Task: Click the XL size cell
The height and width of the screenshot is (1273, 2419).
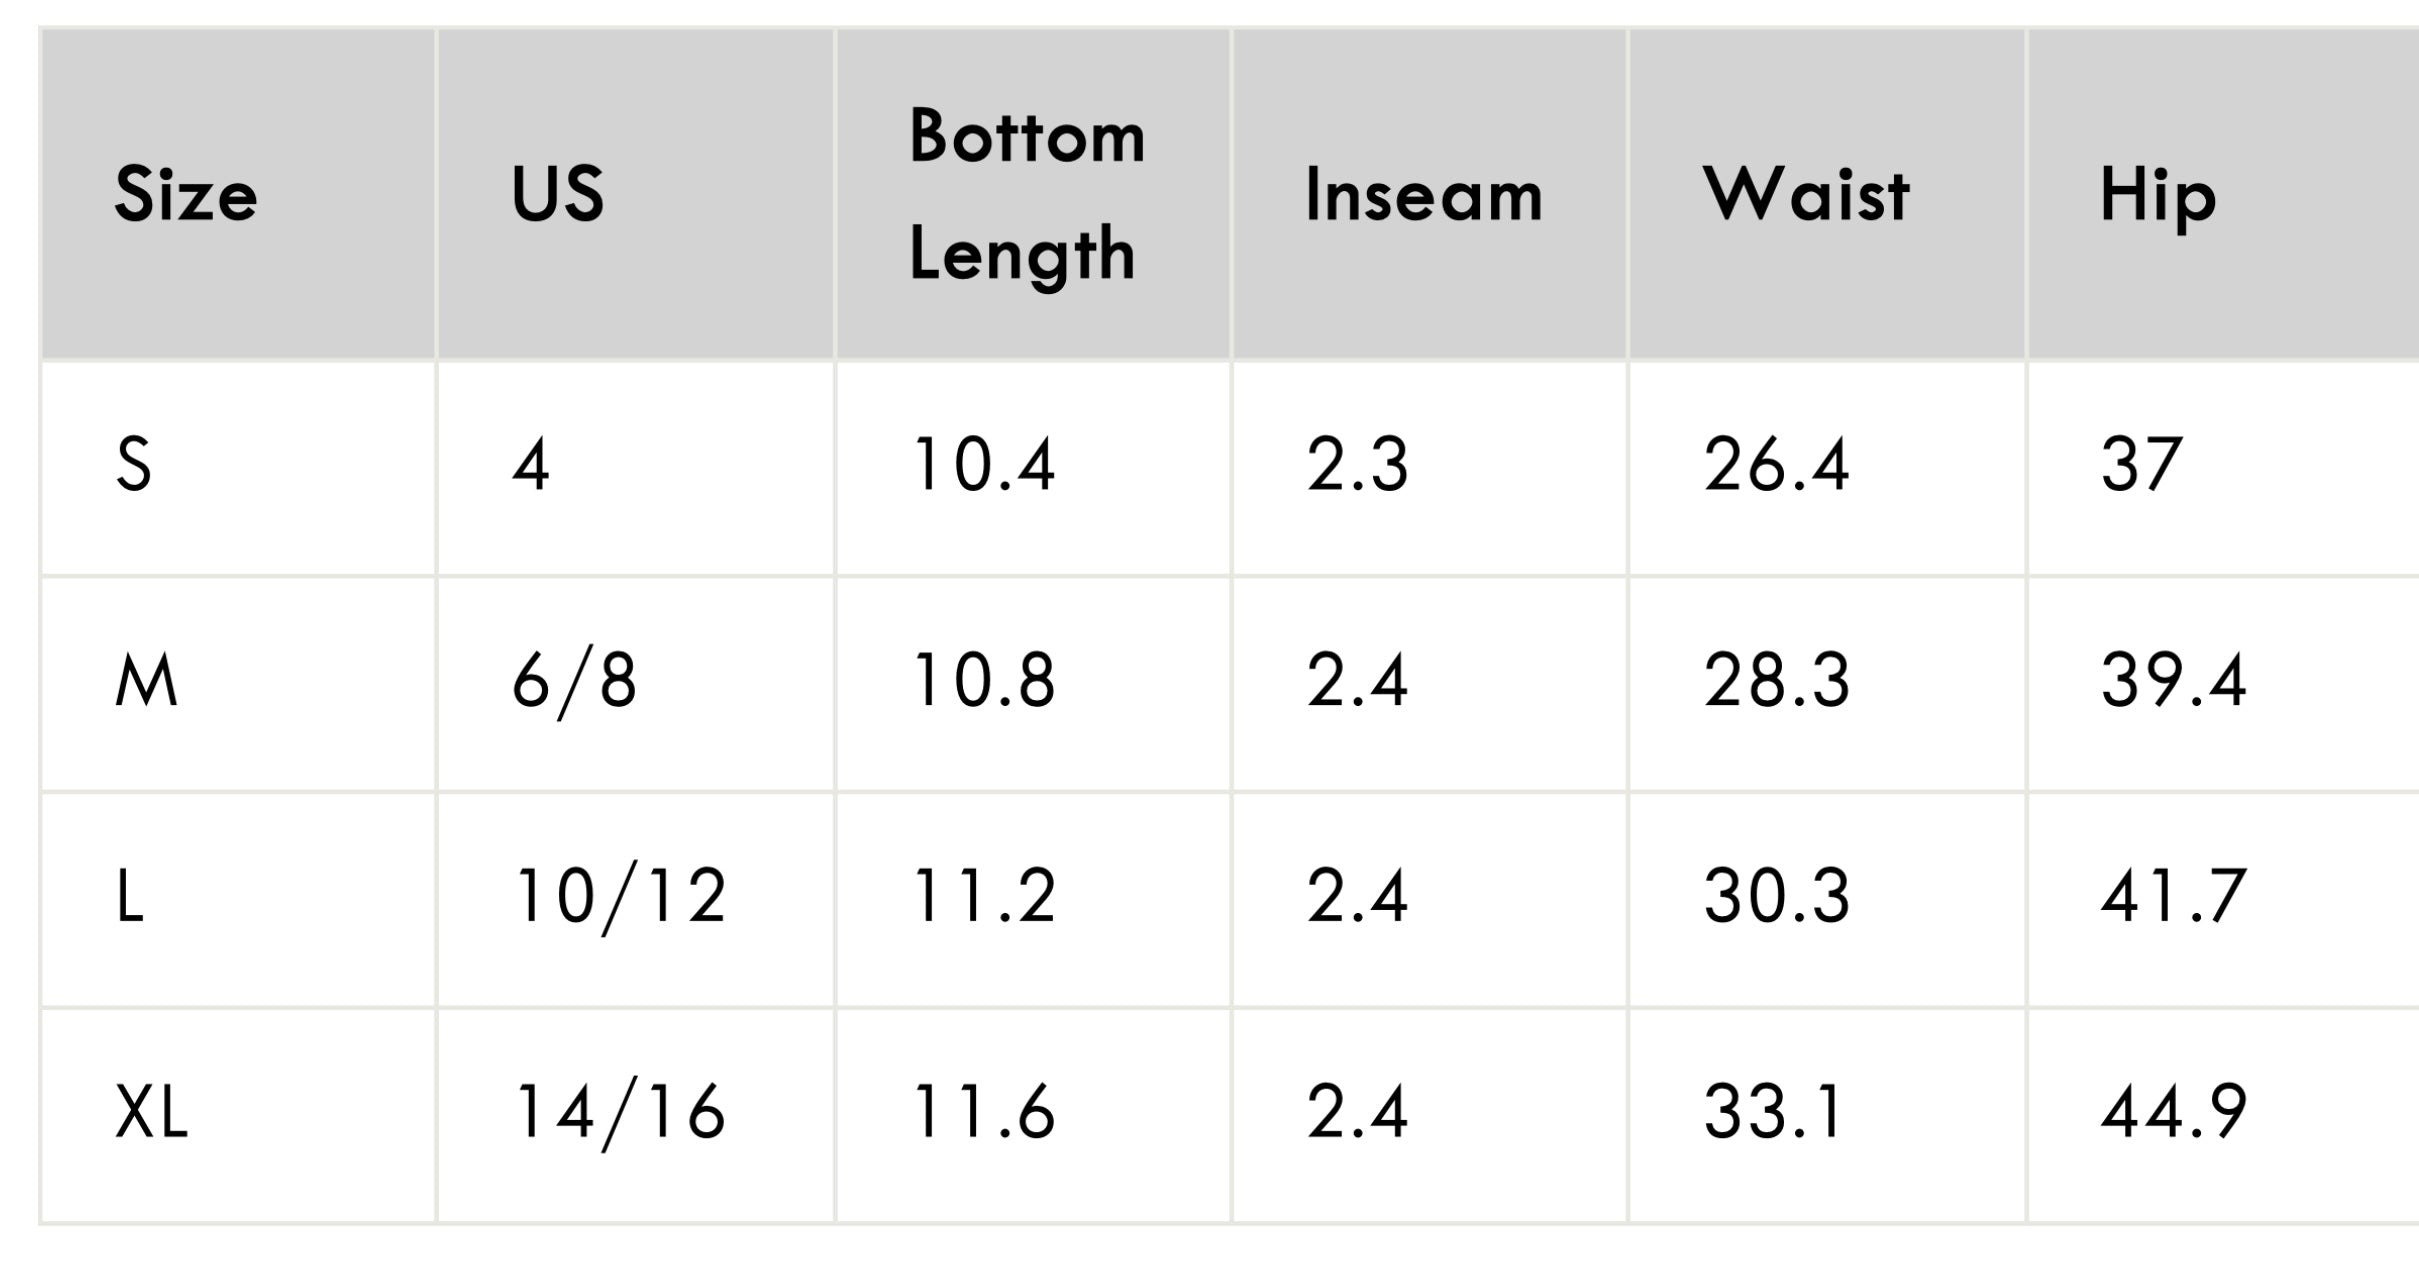Action: (238, 1115)
